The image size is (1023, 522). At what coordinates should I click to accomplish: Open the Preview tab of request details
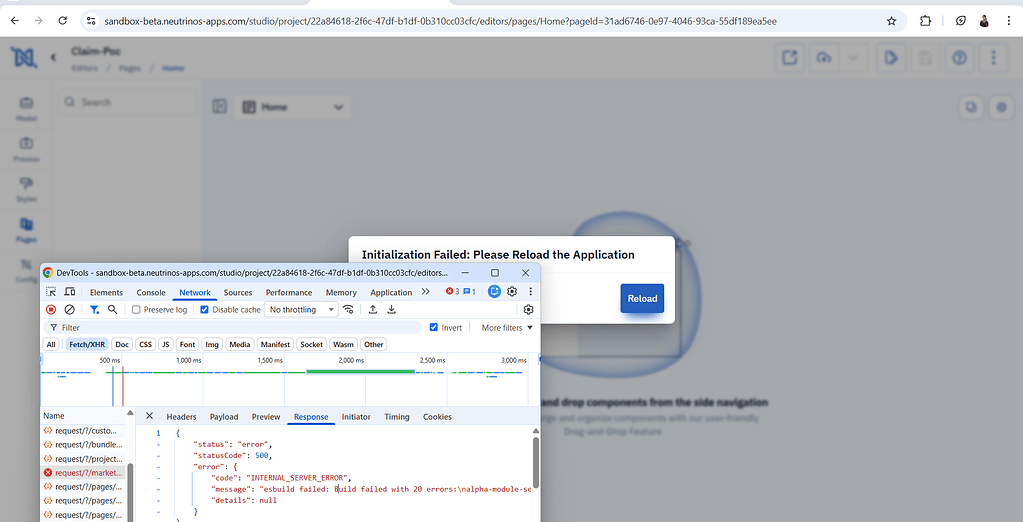tap(266, 417)
